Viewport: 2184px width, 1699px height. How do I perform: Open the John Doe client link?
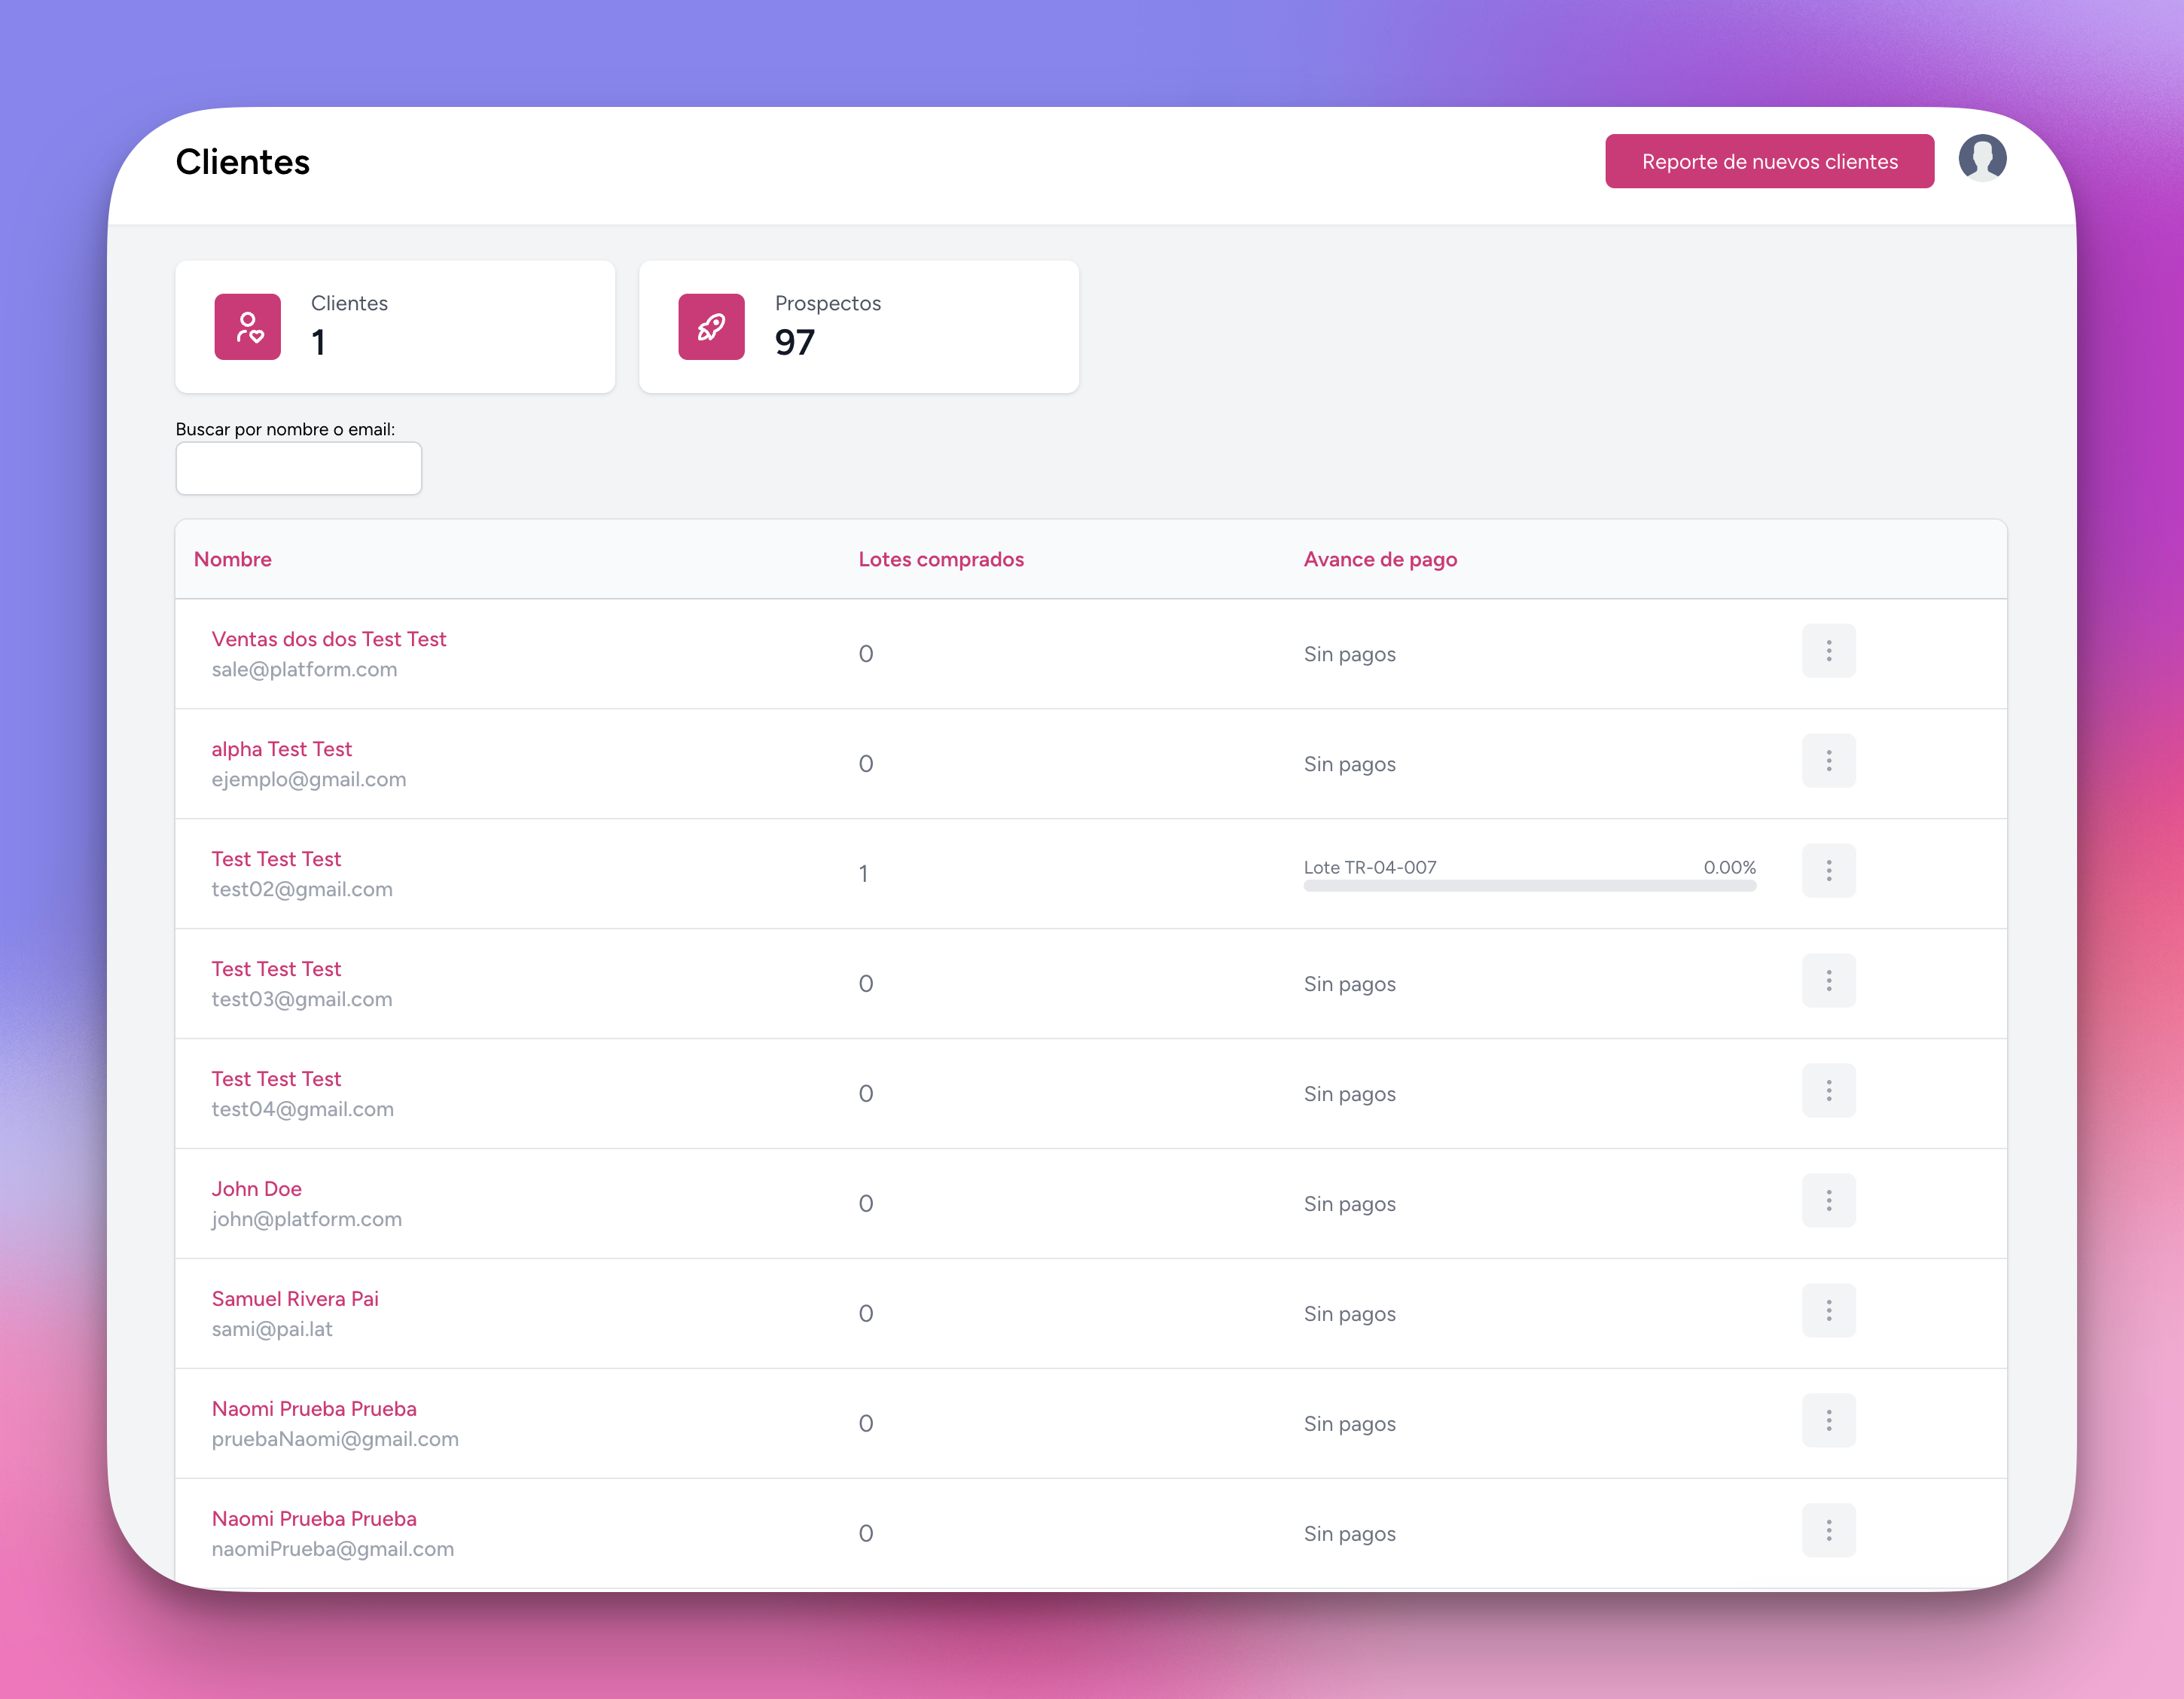[256, 1189]
